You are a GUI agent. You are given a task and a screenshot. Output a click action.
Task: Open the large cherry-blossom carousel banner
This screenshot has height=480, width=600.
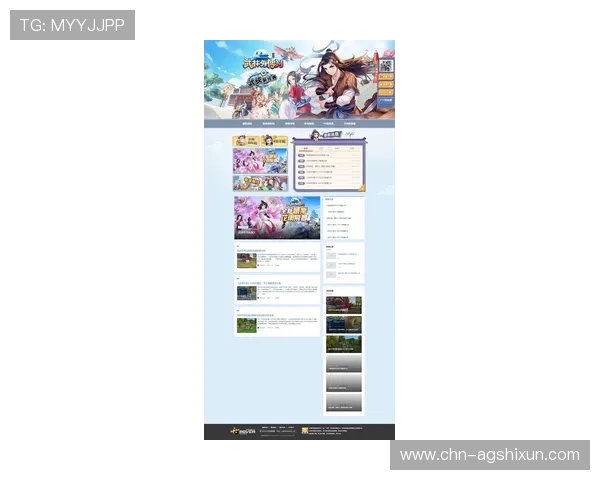pos(277,218)
